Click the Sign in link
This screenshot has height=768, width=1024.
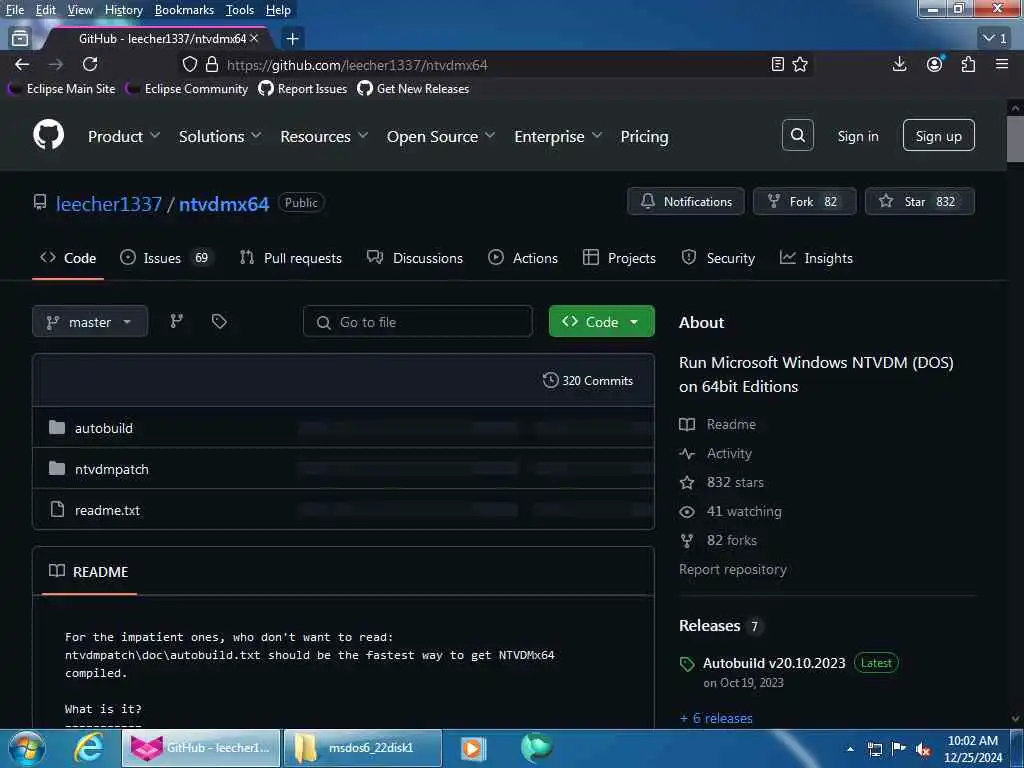(x=857, y=136)
